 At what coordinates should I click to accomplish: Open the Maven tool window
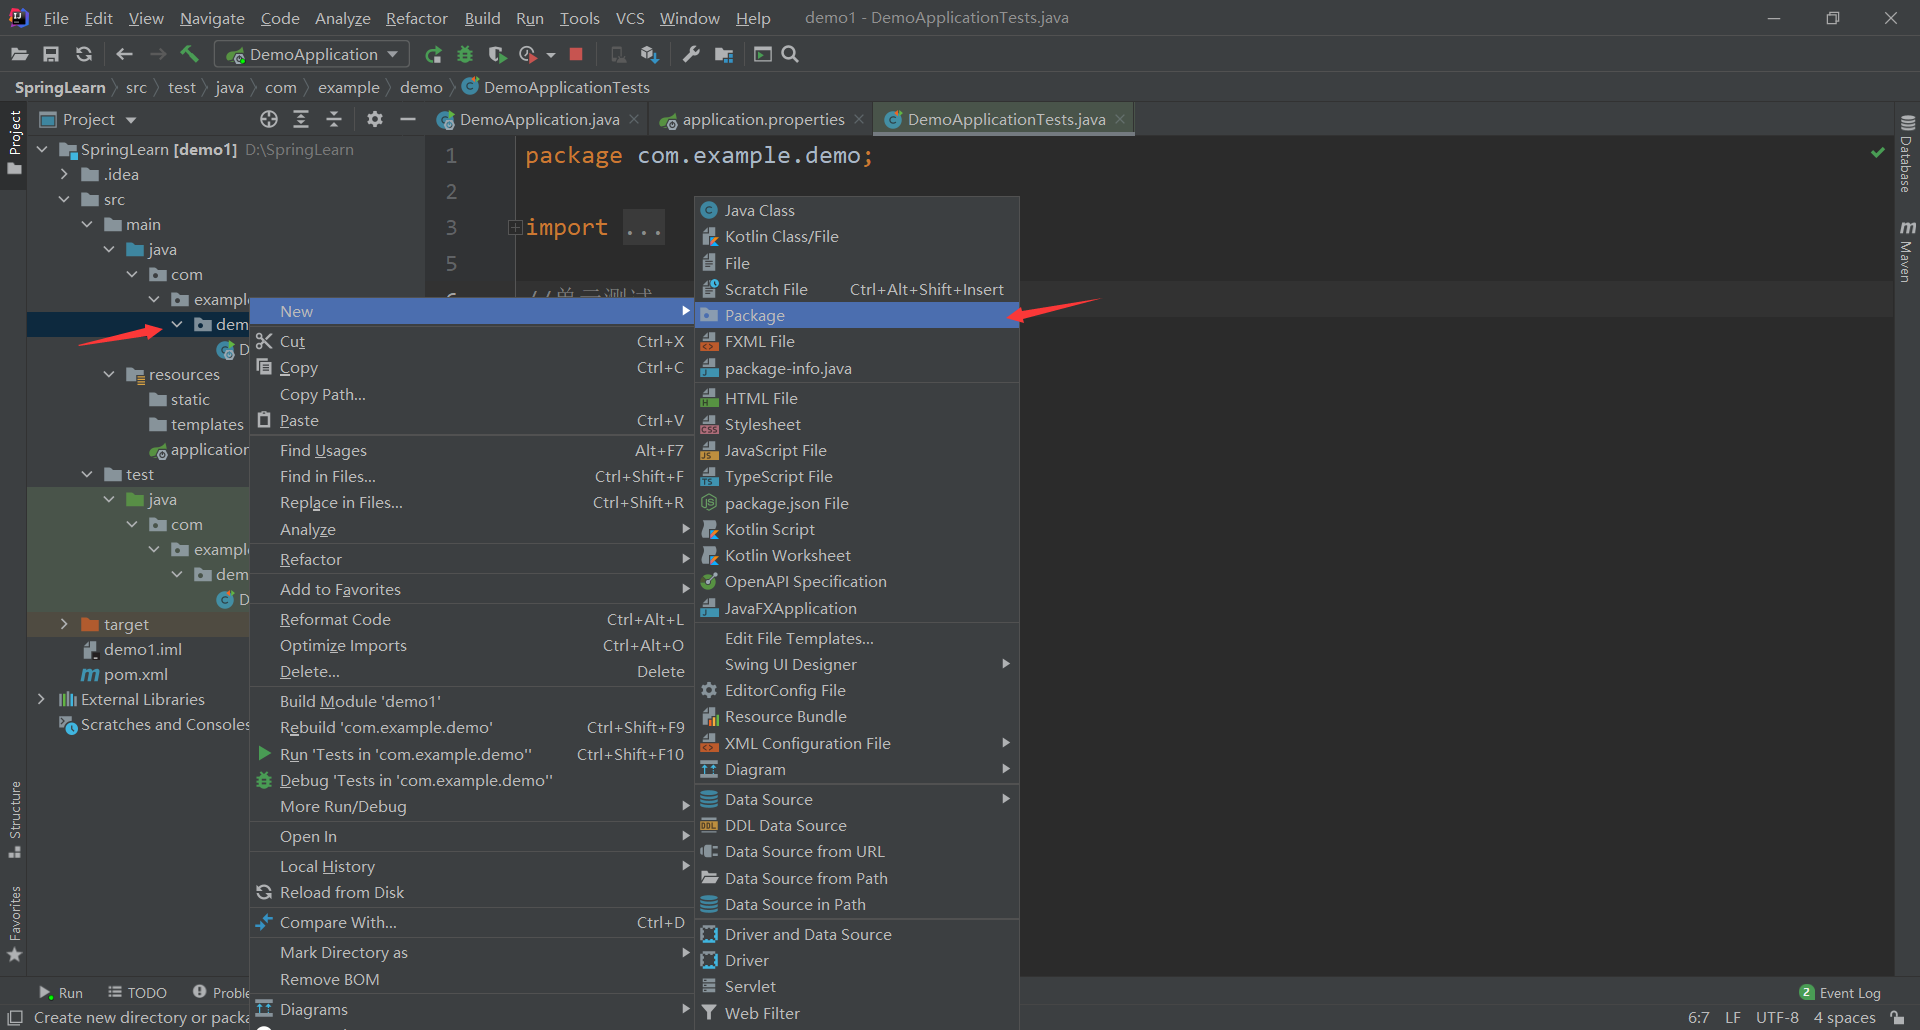pos(1907,251)
